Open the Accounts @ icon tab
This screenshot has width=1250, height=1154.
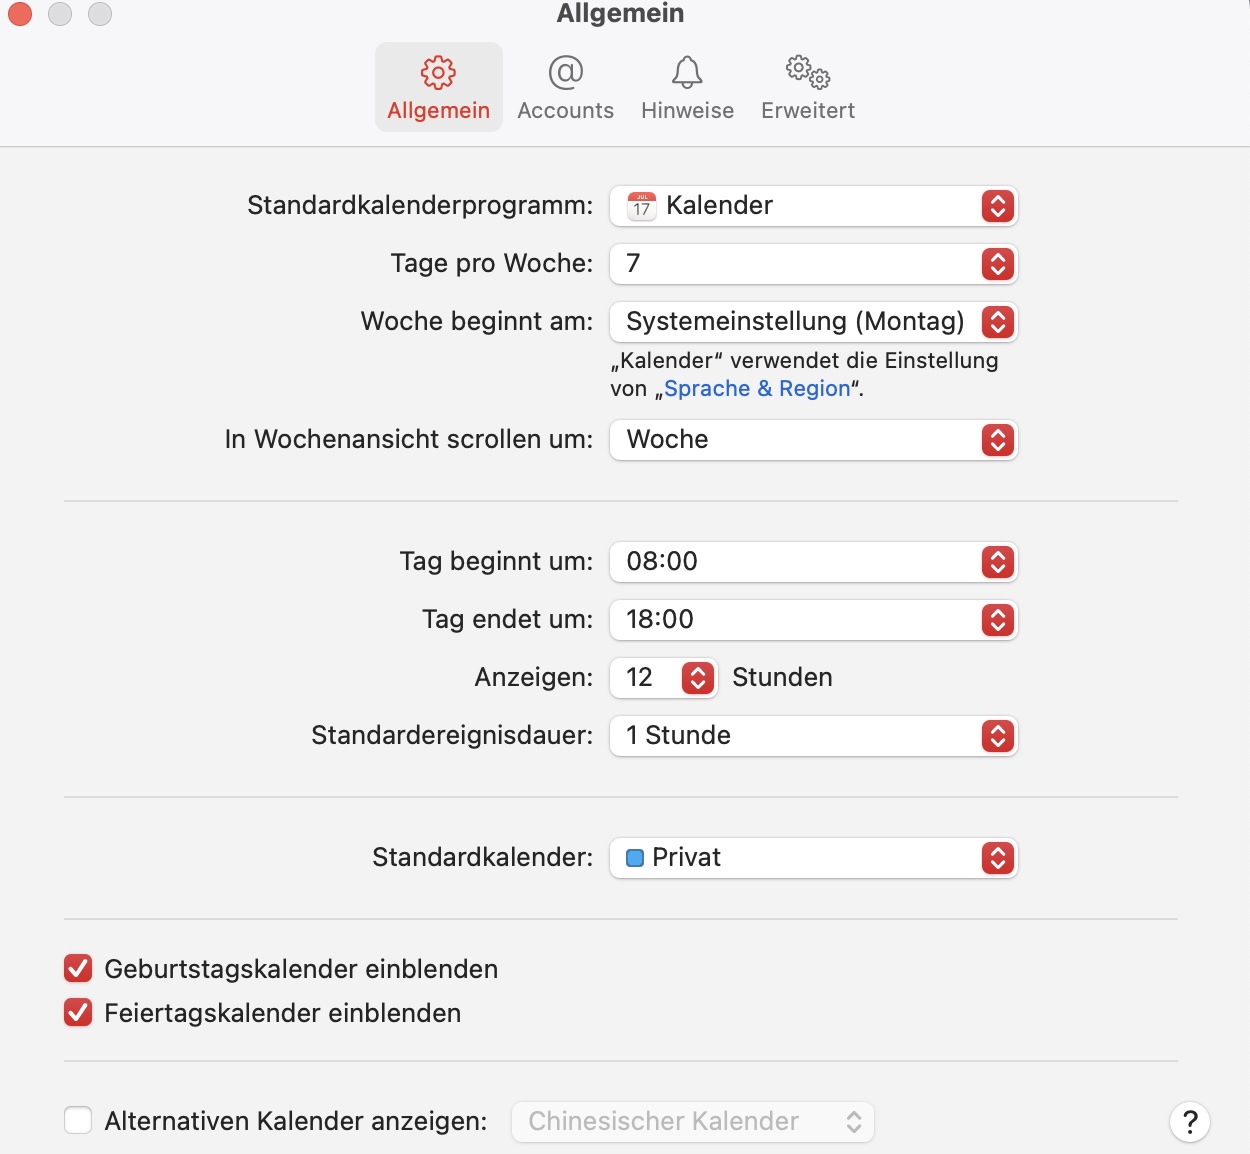point(565,73)
